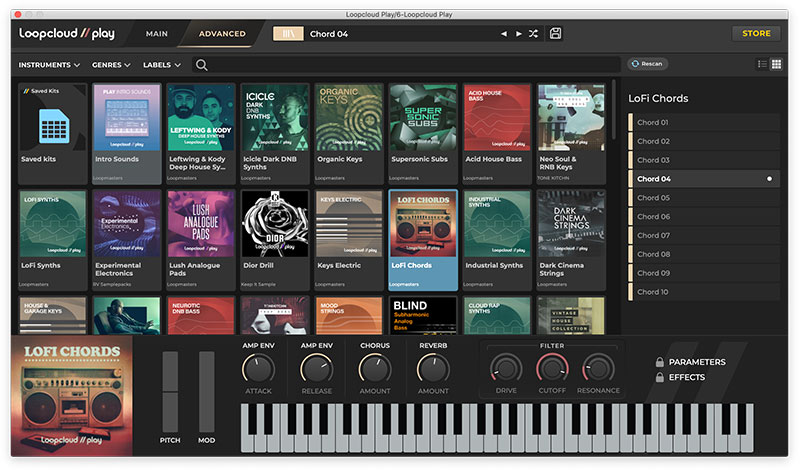Click the shuffle random preset icon
This screenshot has height=470, width=800.
click(x=533, y=34)
